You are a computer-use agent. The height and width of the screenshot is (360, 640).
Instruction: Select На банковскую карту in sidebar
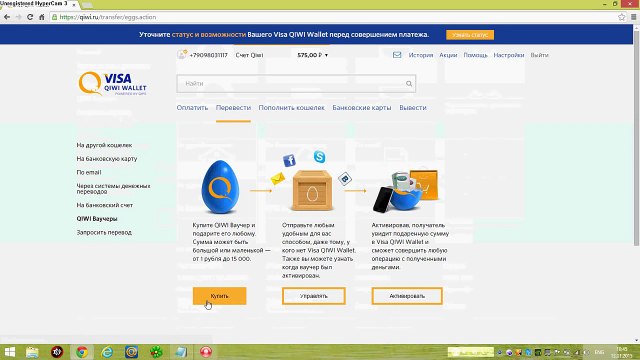tap(107, 159)
